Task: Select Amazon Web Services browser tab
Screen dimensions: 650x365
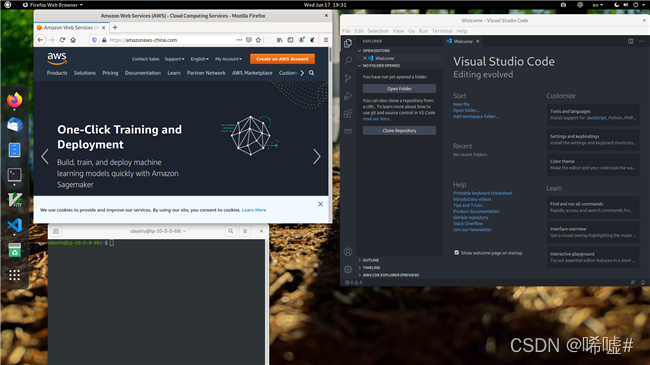Action: click(71, 27)
